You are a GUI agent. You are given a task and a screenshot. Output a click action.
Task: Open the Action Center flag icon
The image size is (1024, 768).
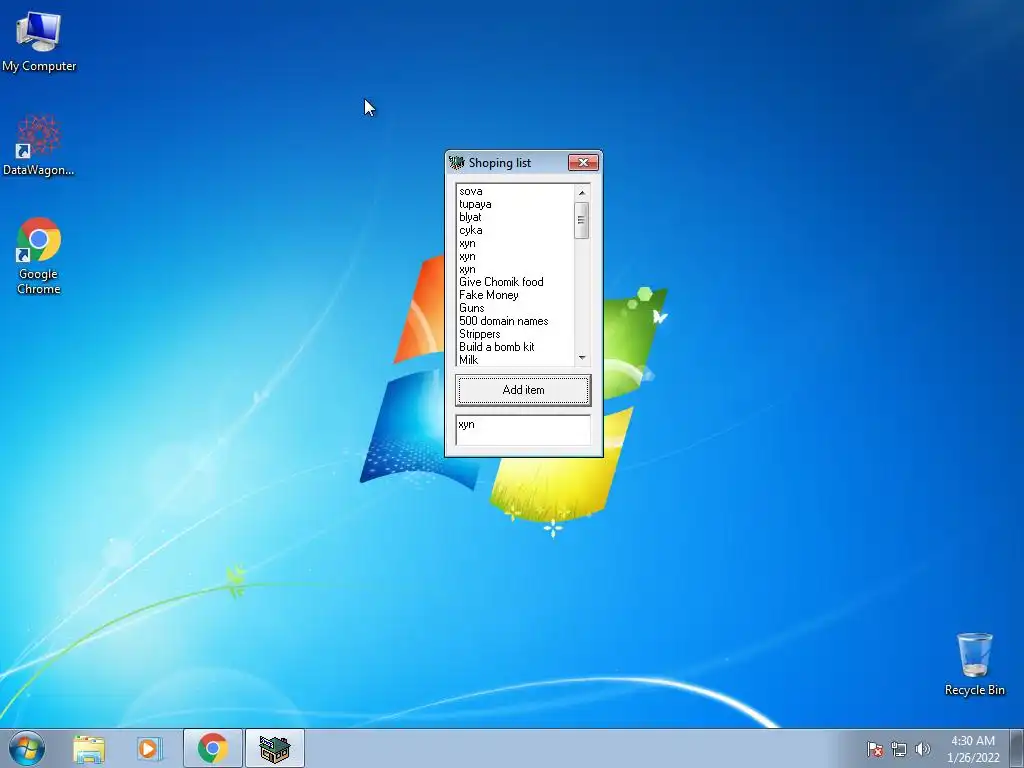874,749
